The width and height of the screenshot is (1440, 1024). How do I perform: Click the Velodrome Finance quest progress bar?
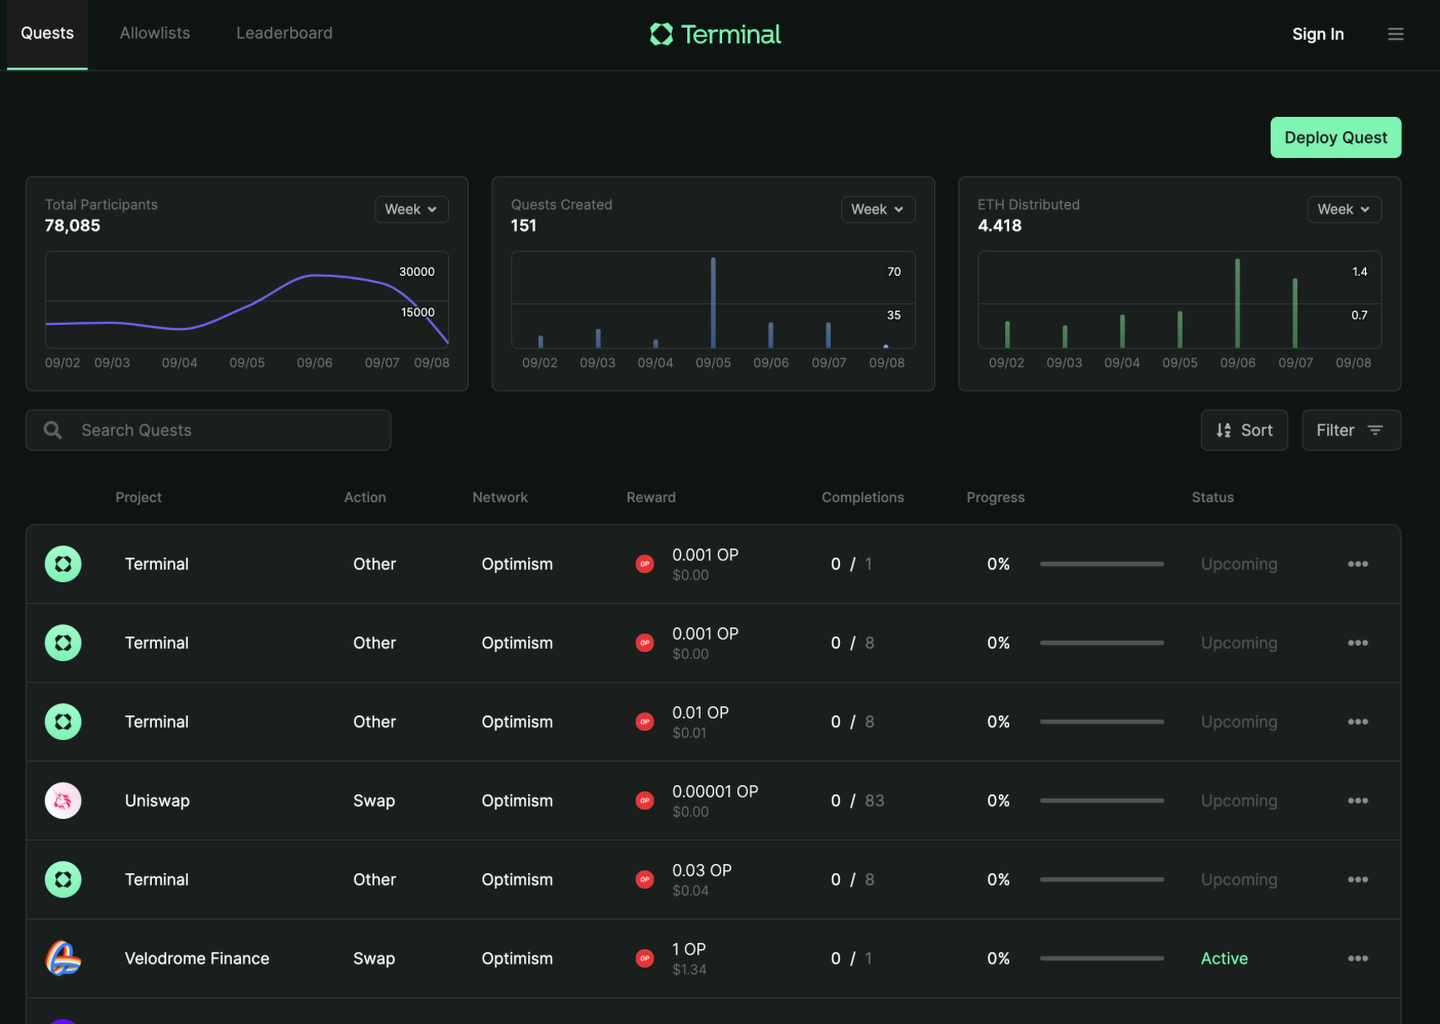click(1102, 958)
